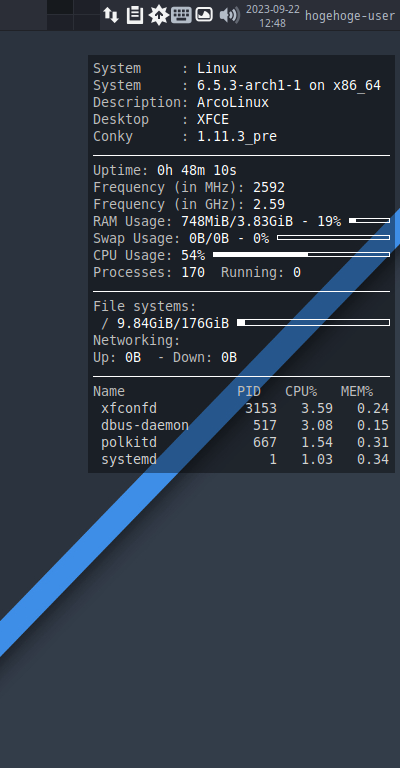Click the Down: 0B network value
Viewport: 400px width, 768px height.
tap(205, 358)
